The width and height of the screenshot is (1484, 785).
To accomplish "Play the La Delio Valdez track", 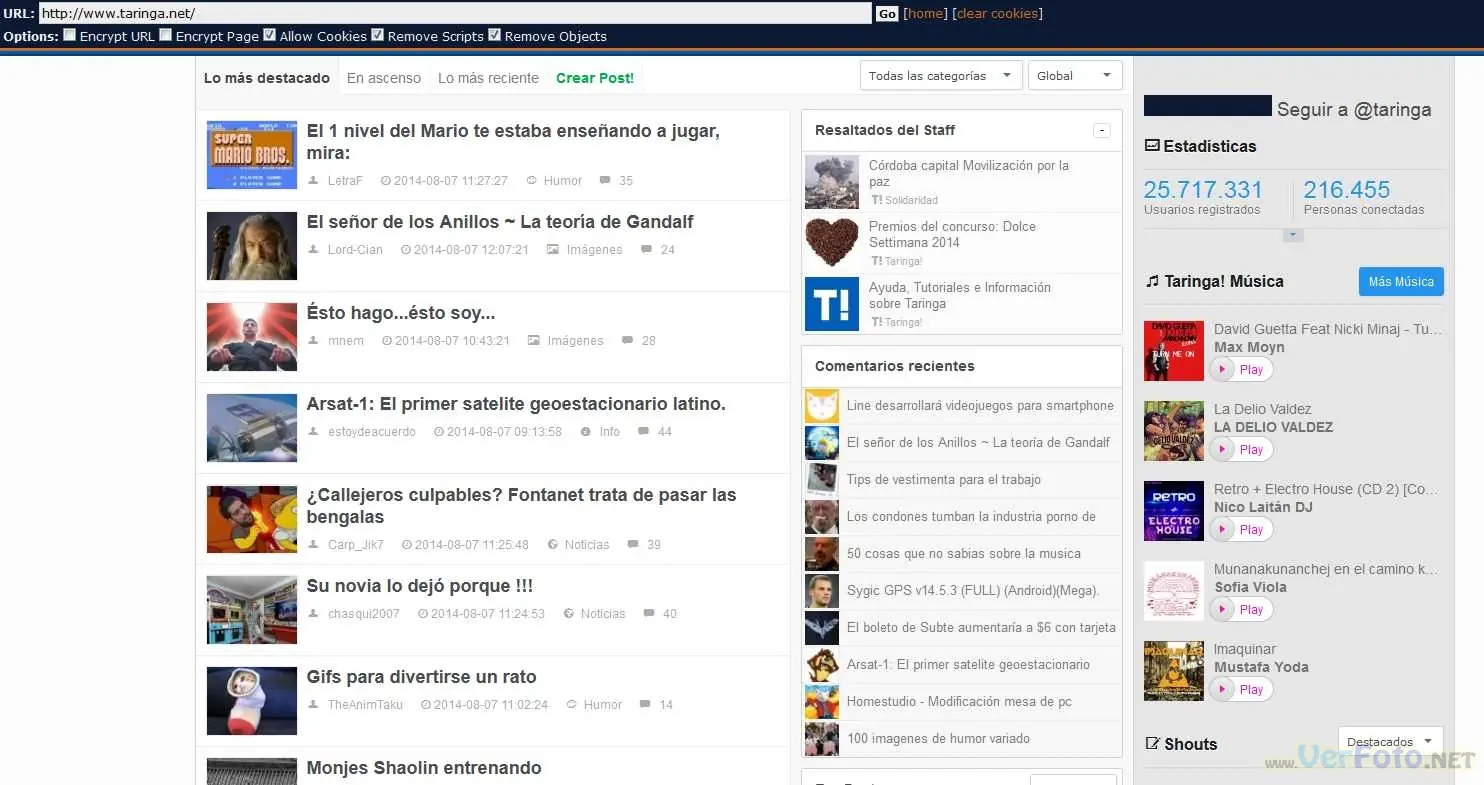I will [1241, 450].
